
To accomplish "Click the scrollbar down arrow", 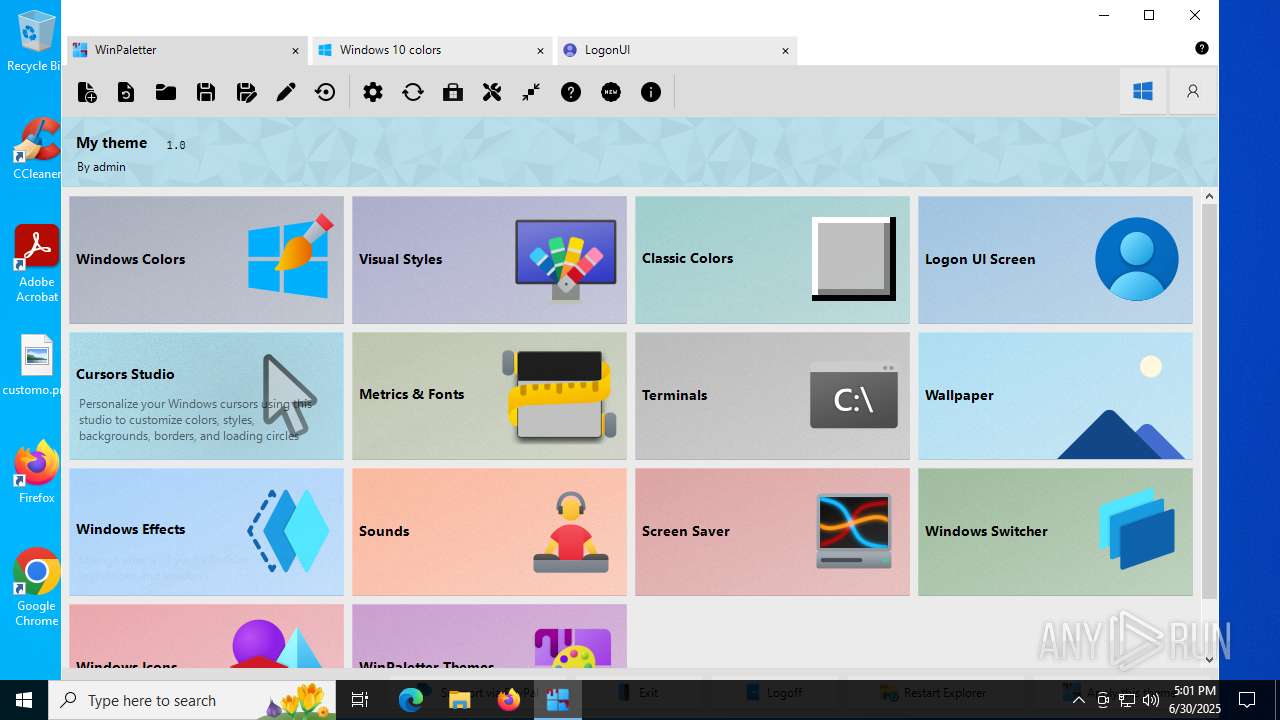I will 1209,659.
